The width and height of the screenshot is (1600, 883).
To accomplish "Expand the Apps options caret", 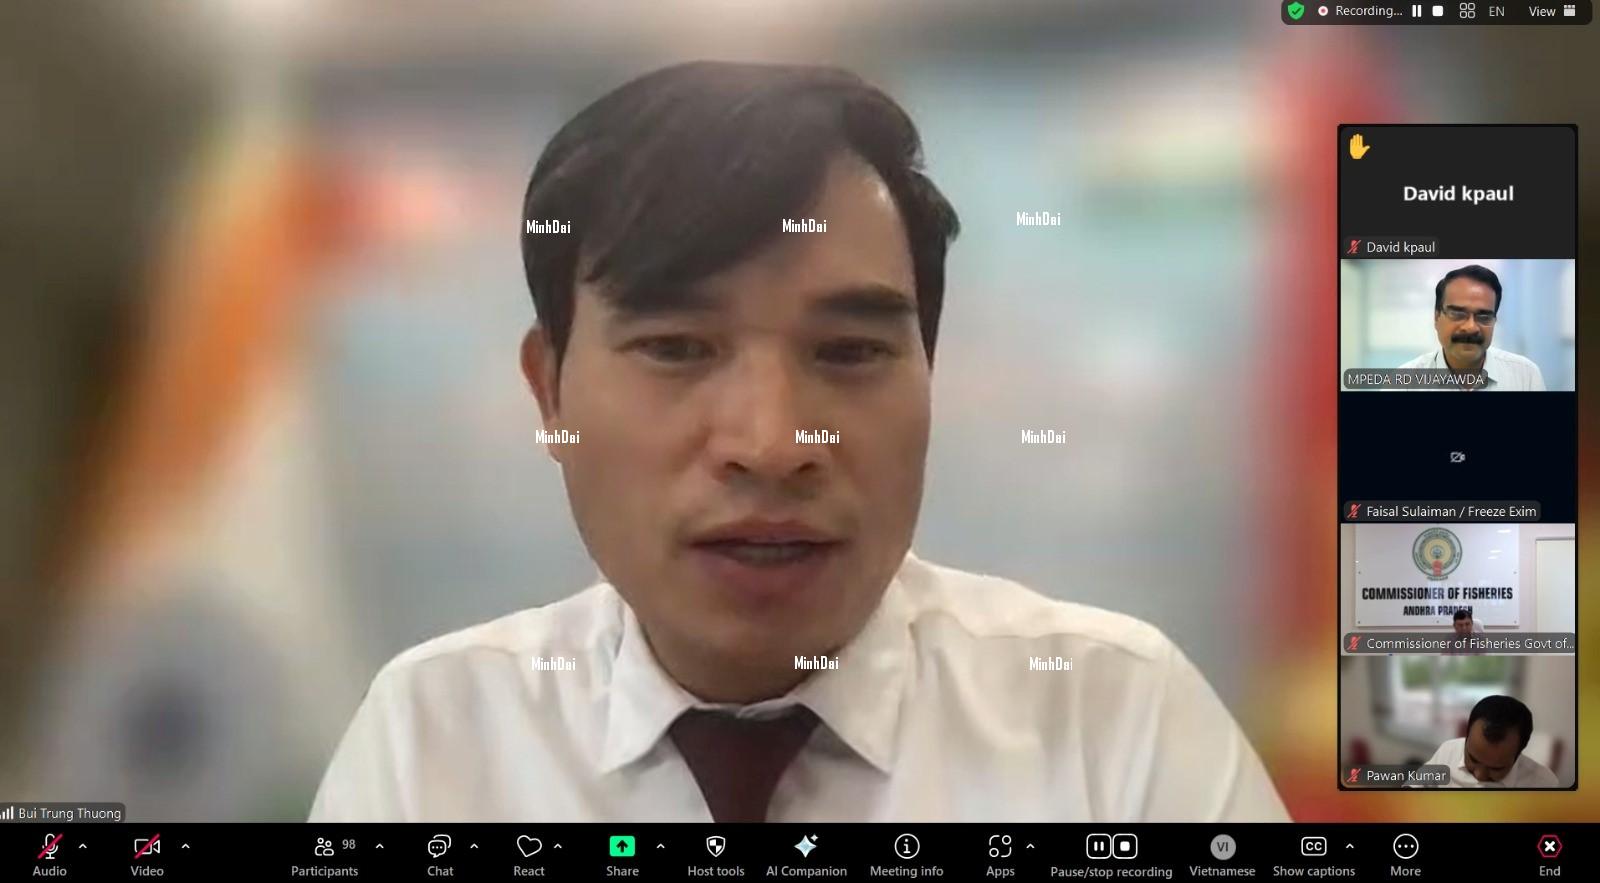I will [x=1030, y=846].
